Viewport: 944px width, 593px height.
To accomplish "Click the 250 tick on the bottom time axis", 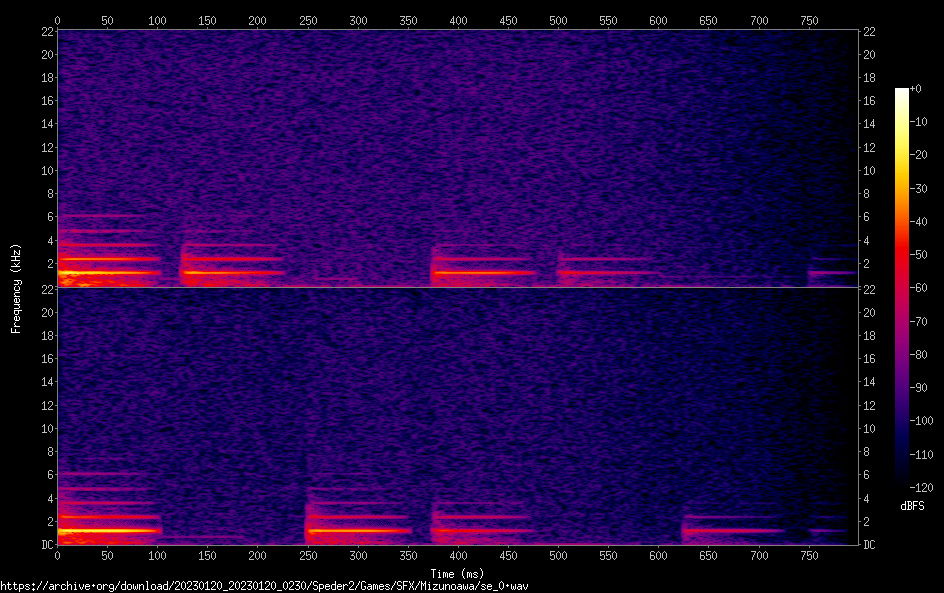I will [308, 556].
